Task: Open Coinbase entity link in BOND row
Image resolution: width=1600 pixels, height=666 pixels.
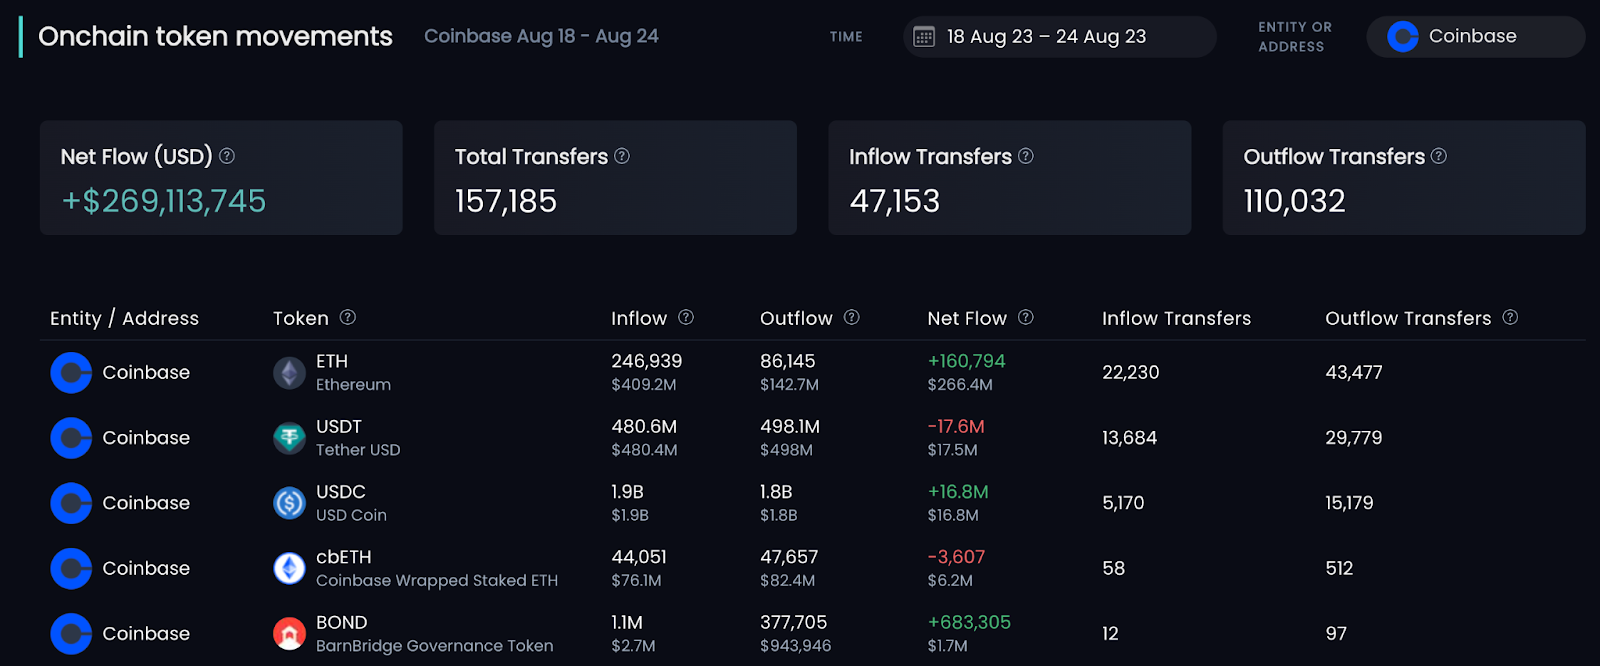Action: 146,633
